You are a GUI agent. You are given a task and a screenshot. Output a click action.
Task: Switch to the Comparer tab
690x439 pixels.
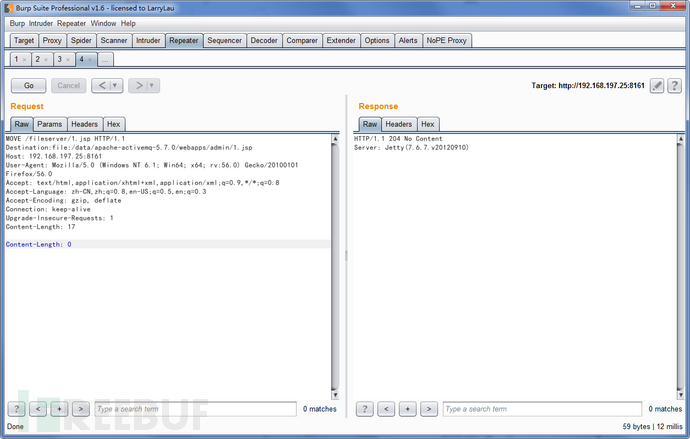(x=302, y=40)
